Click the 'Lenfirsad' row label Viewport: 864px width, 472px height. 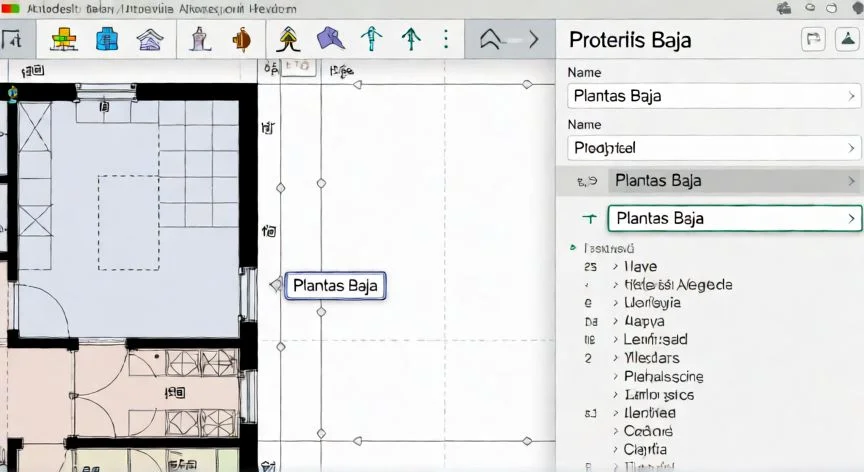pyautogui.click(x=655, y=339)
